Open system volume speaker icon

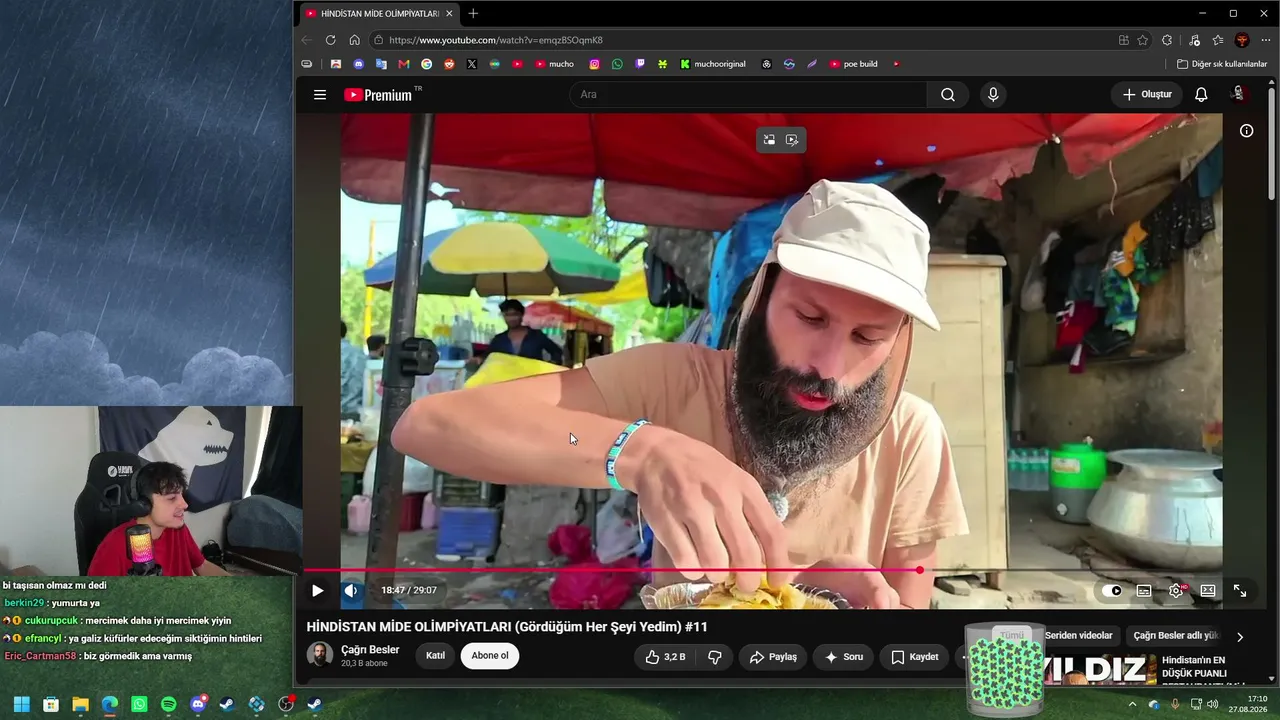[1213, 704]
